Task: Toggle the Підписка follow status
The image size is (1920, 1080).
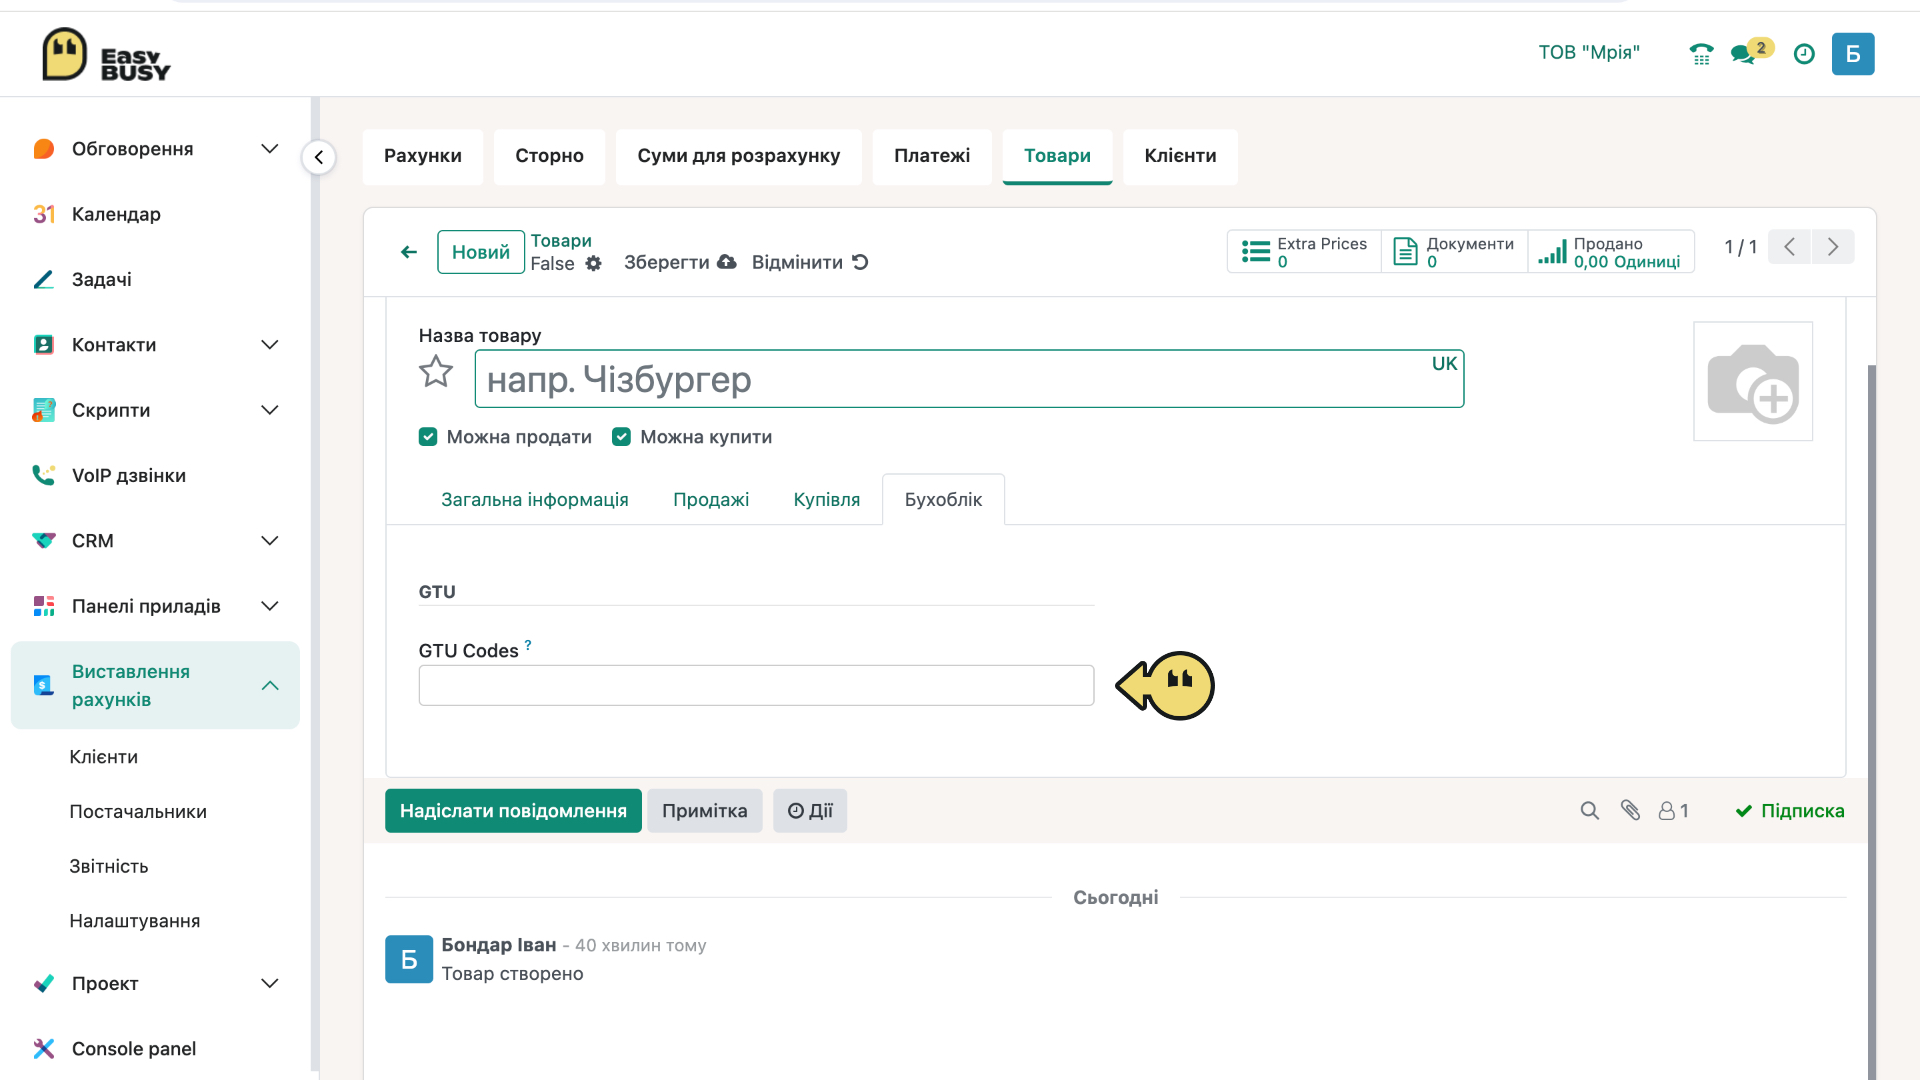Action: [1790, 811]
